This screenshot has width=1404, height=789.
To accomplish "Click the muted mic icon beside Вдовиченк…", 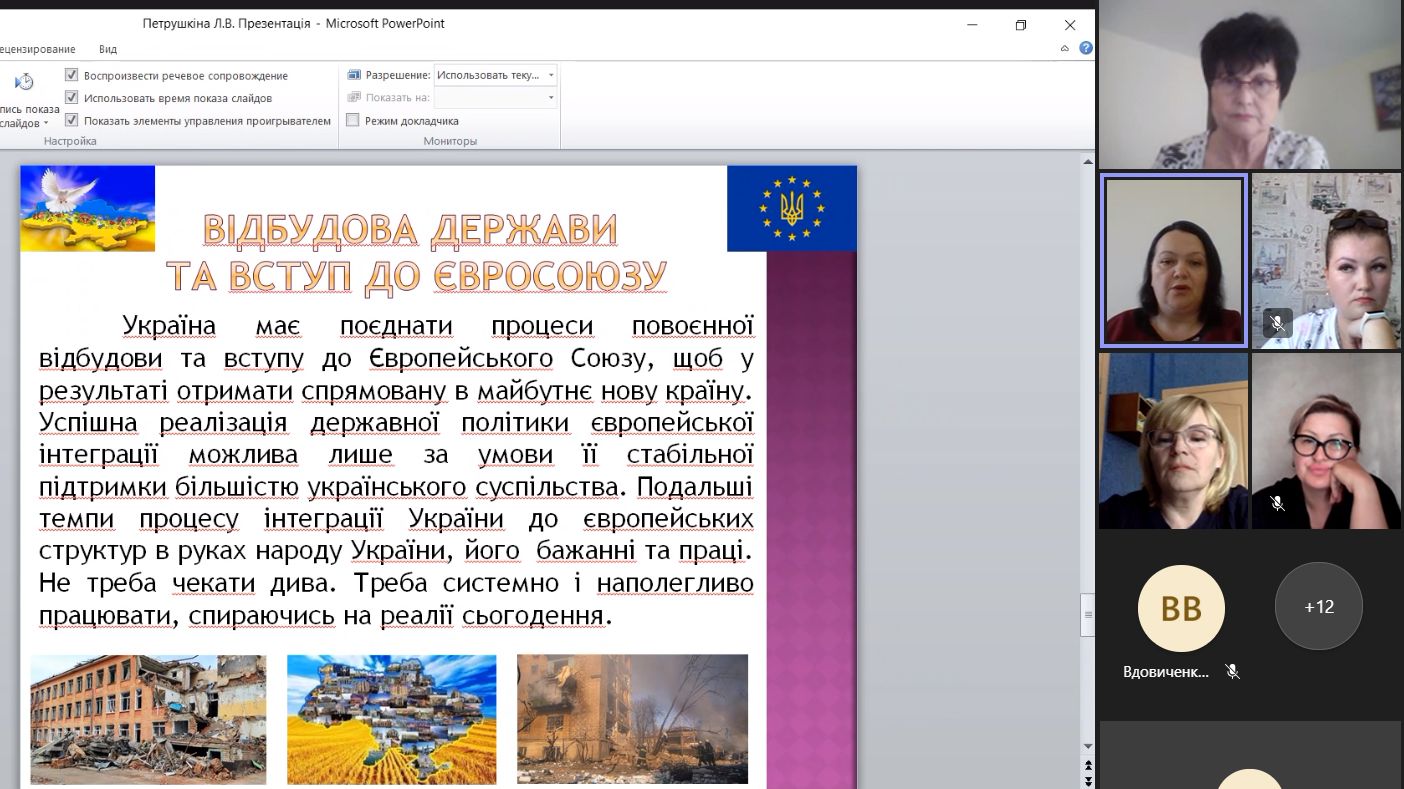I will click(x=1233, y=672).
